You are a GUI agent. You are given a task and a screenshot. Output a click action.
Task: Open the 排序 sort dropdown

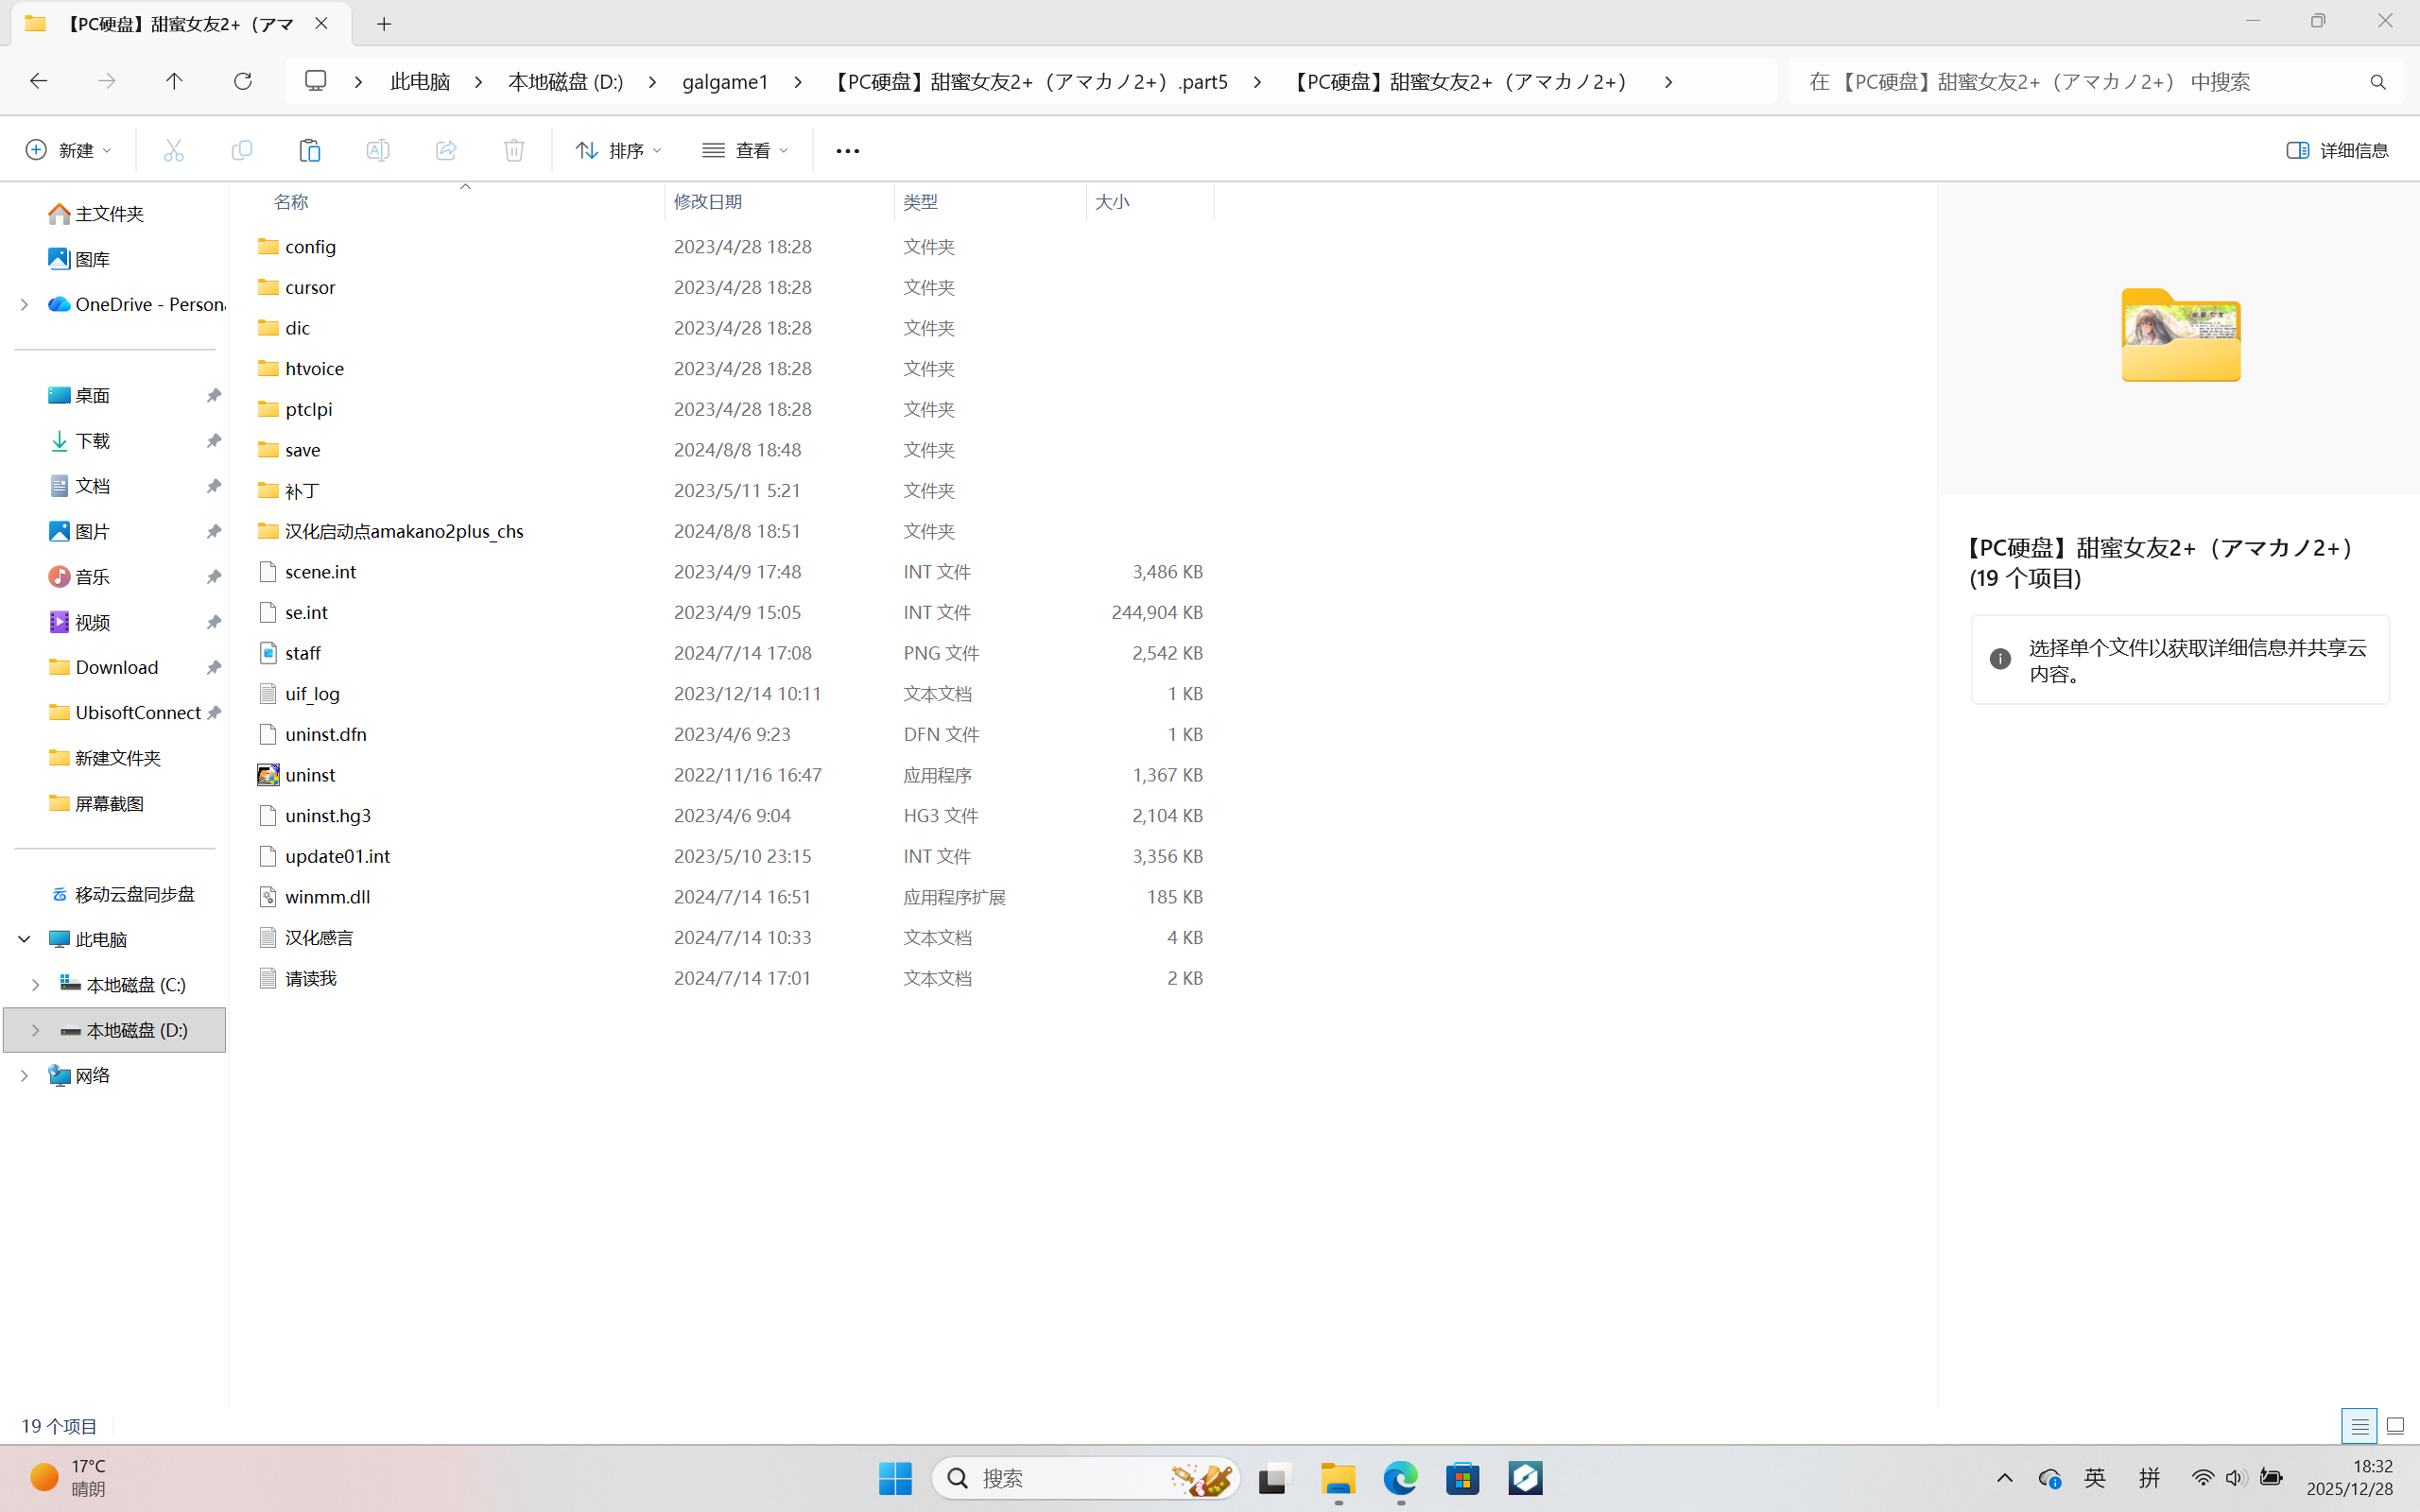[618, 150]
